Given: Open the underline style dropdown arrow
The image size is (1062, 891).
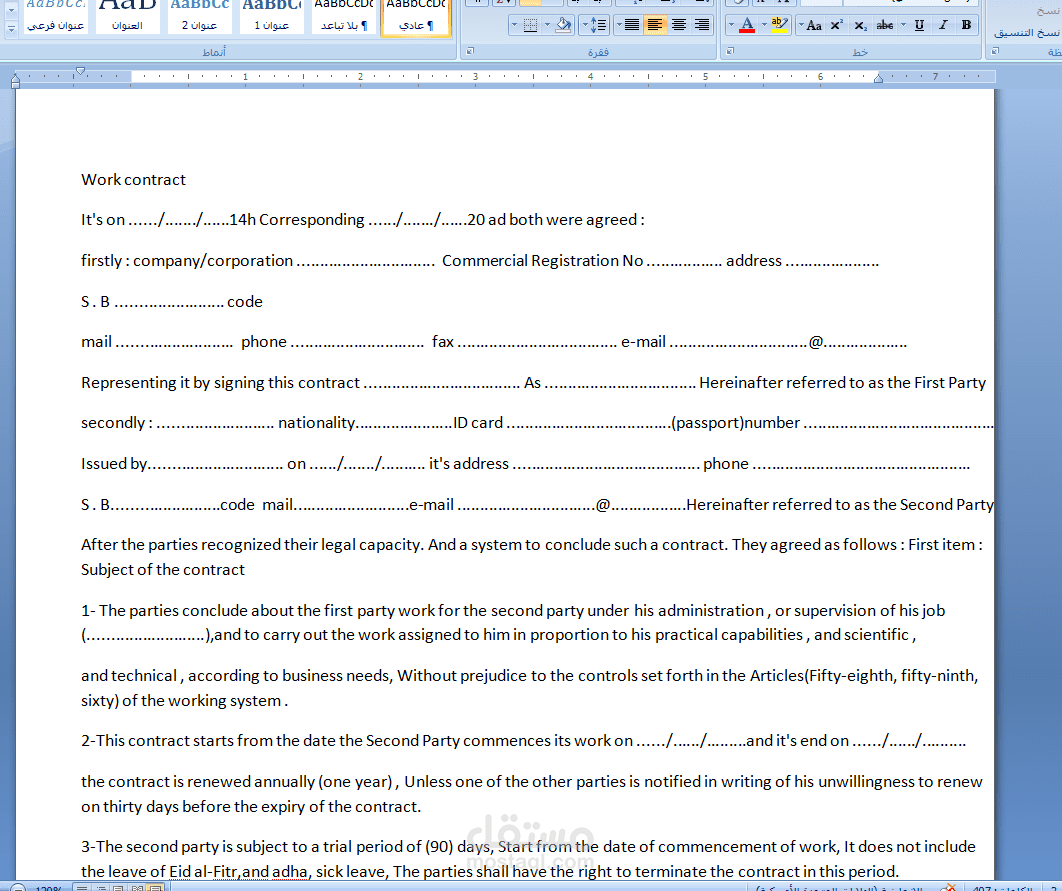Looking at the screenshot, I should point(904,25).
